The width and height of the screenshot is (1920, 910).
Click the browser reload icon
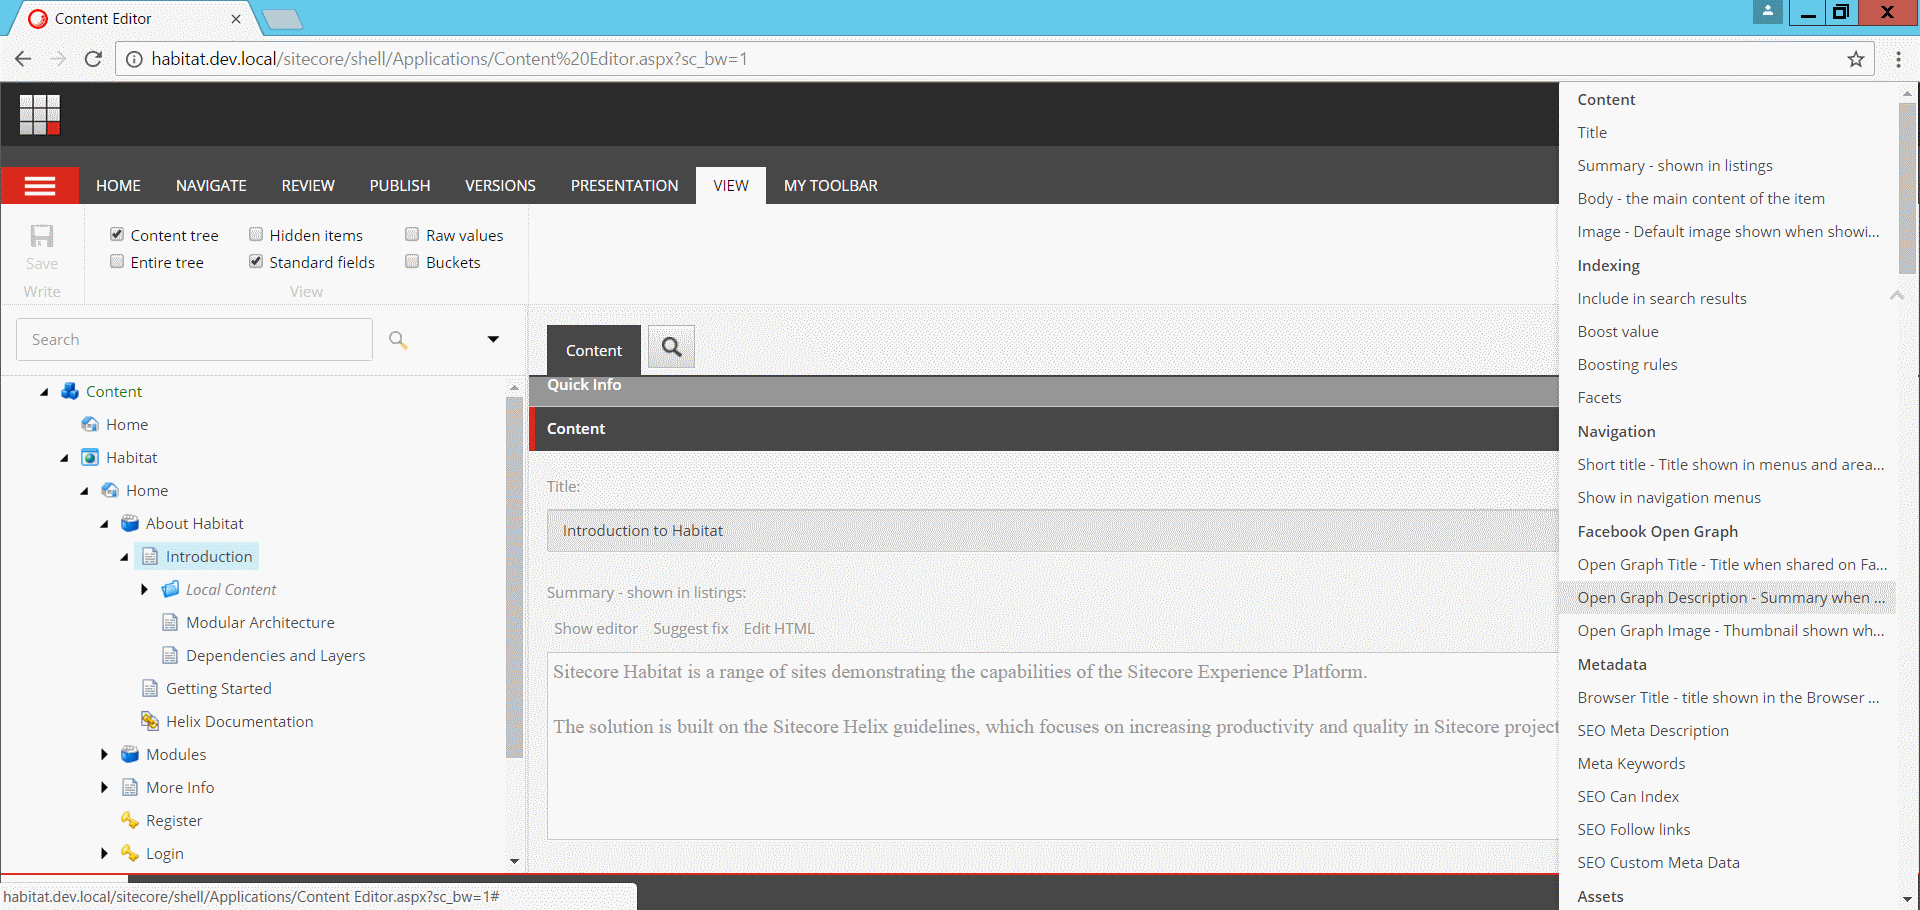coord(93,59)
